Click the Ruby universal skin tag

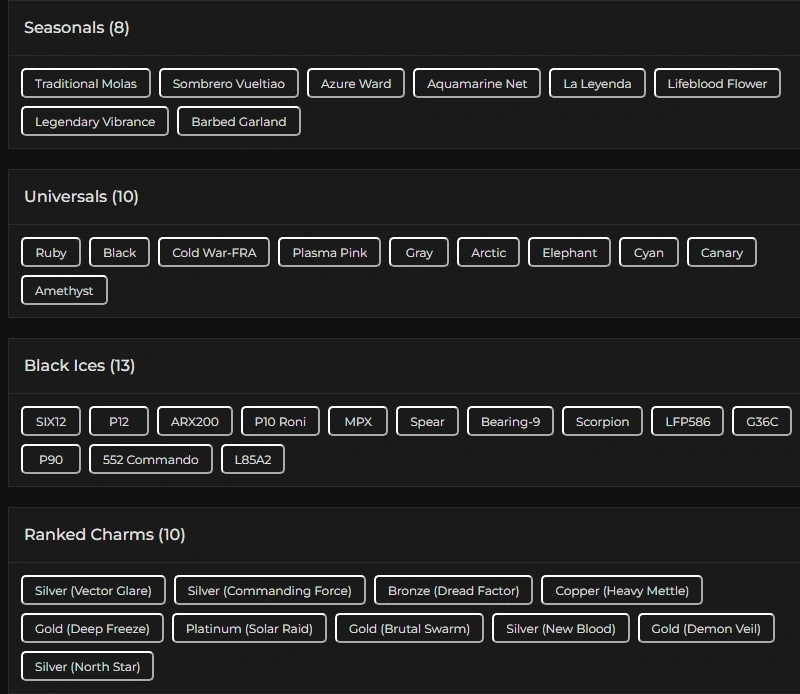click(51, 252)
